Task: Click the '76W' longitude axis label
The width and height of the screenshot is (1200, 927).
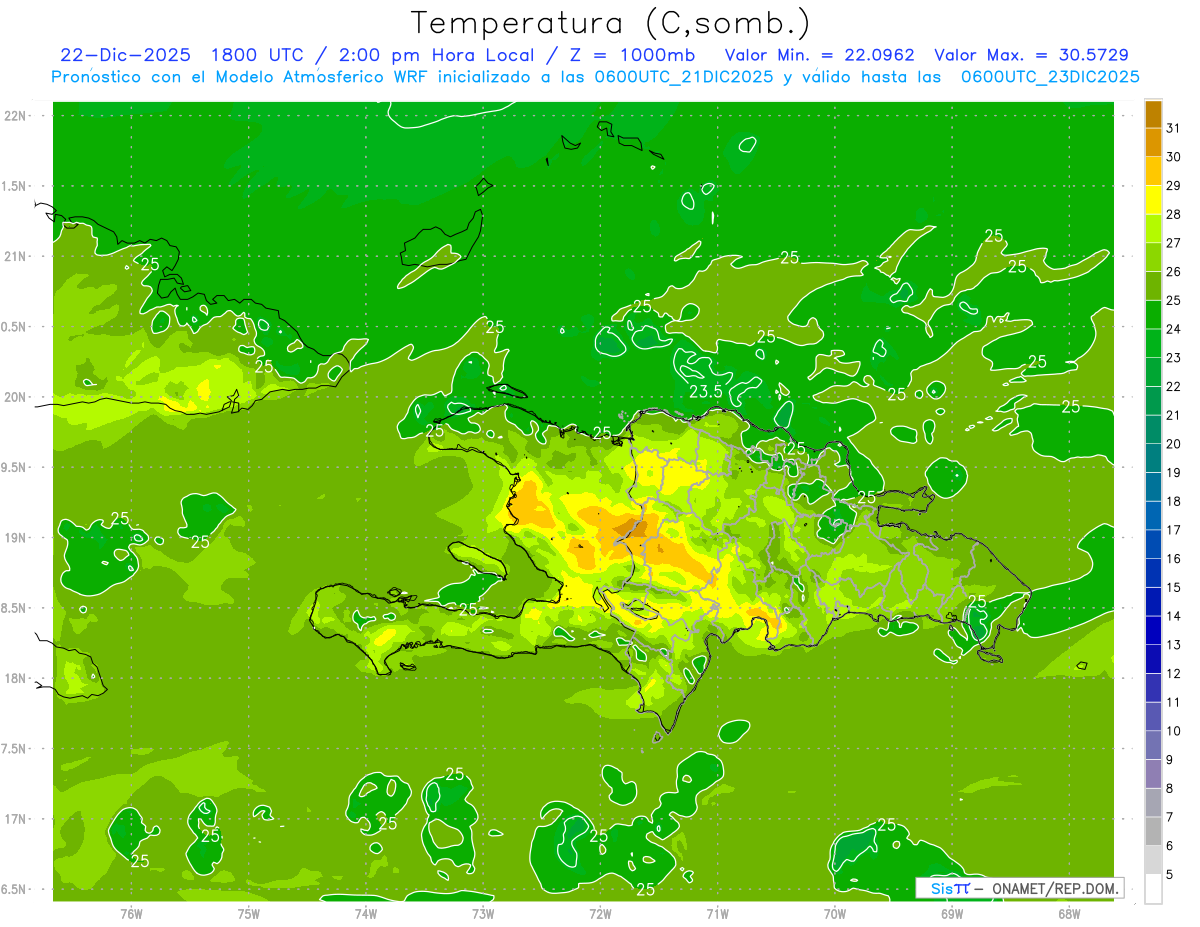Action: pyautogui.click(x=131, y=913)
